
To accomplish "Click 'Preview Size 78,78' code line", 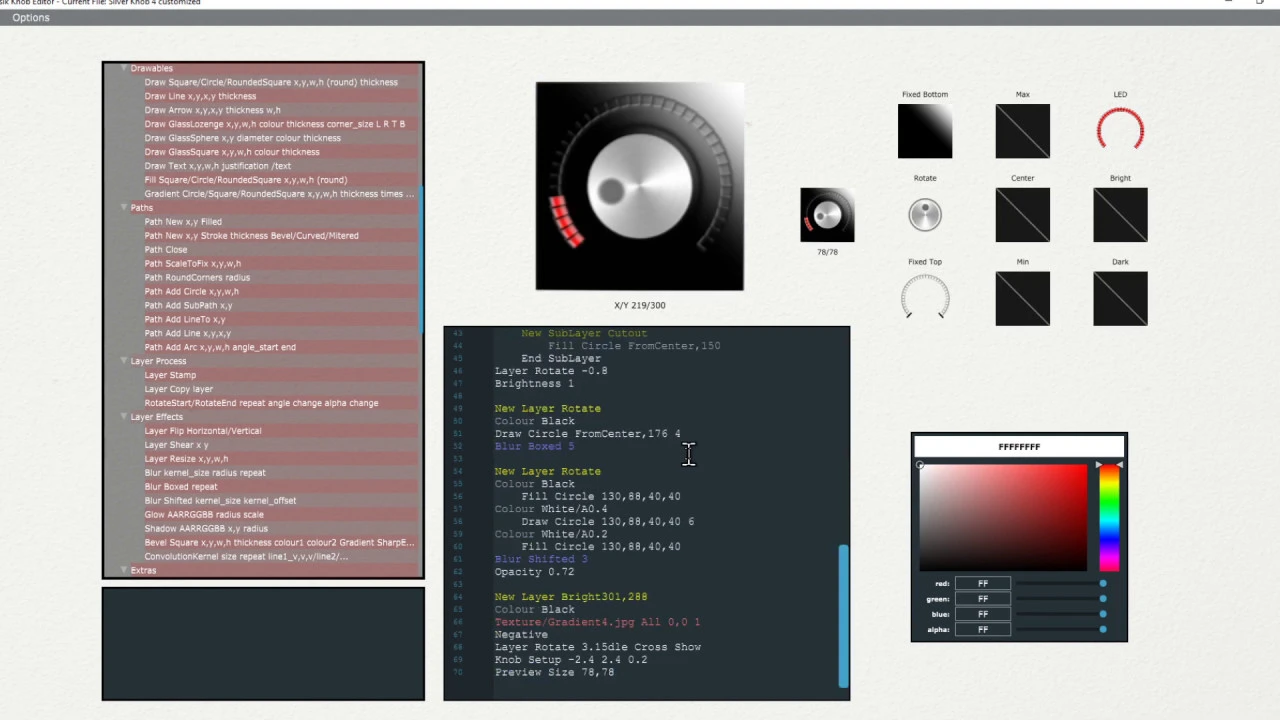I will [554, 673].
